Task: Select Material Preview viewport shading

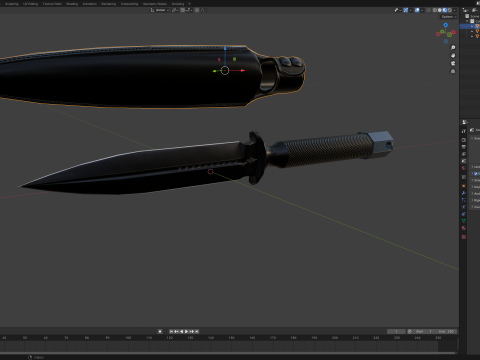Action: [x=445, y=10]
